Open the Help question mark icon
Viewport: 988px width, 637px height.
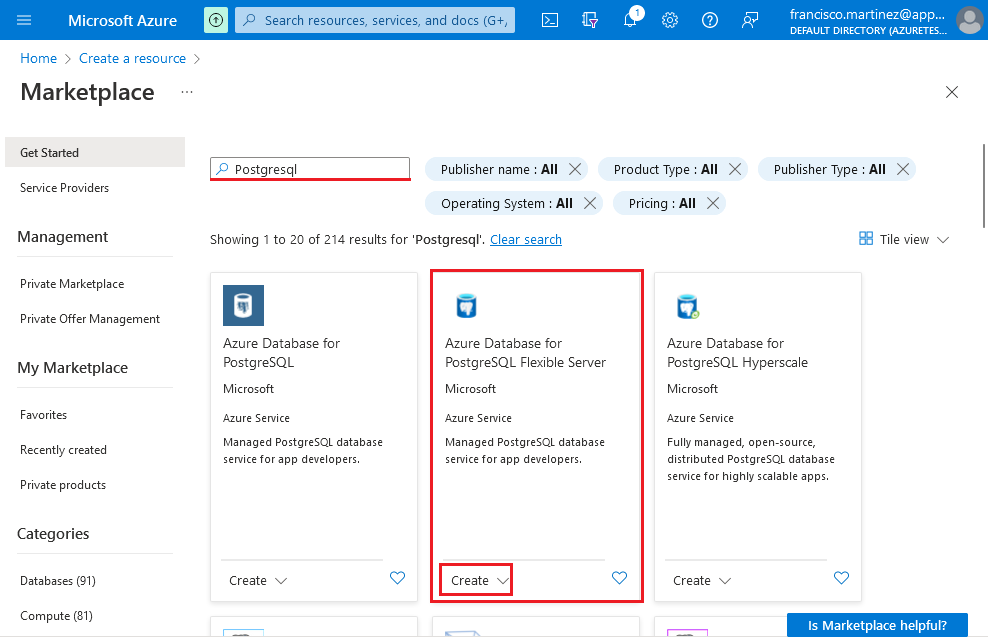click(x=710, y=20)
